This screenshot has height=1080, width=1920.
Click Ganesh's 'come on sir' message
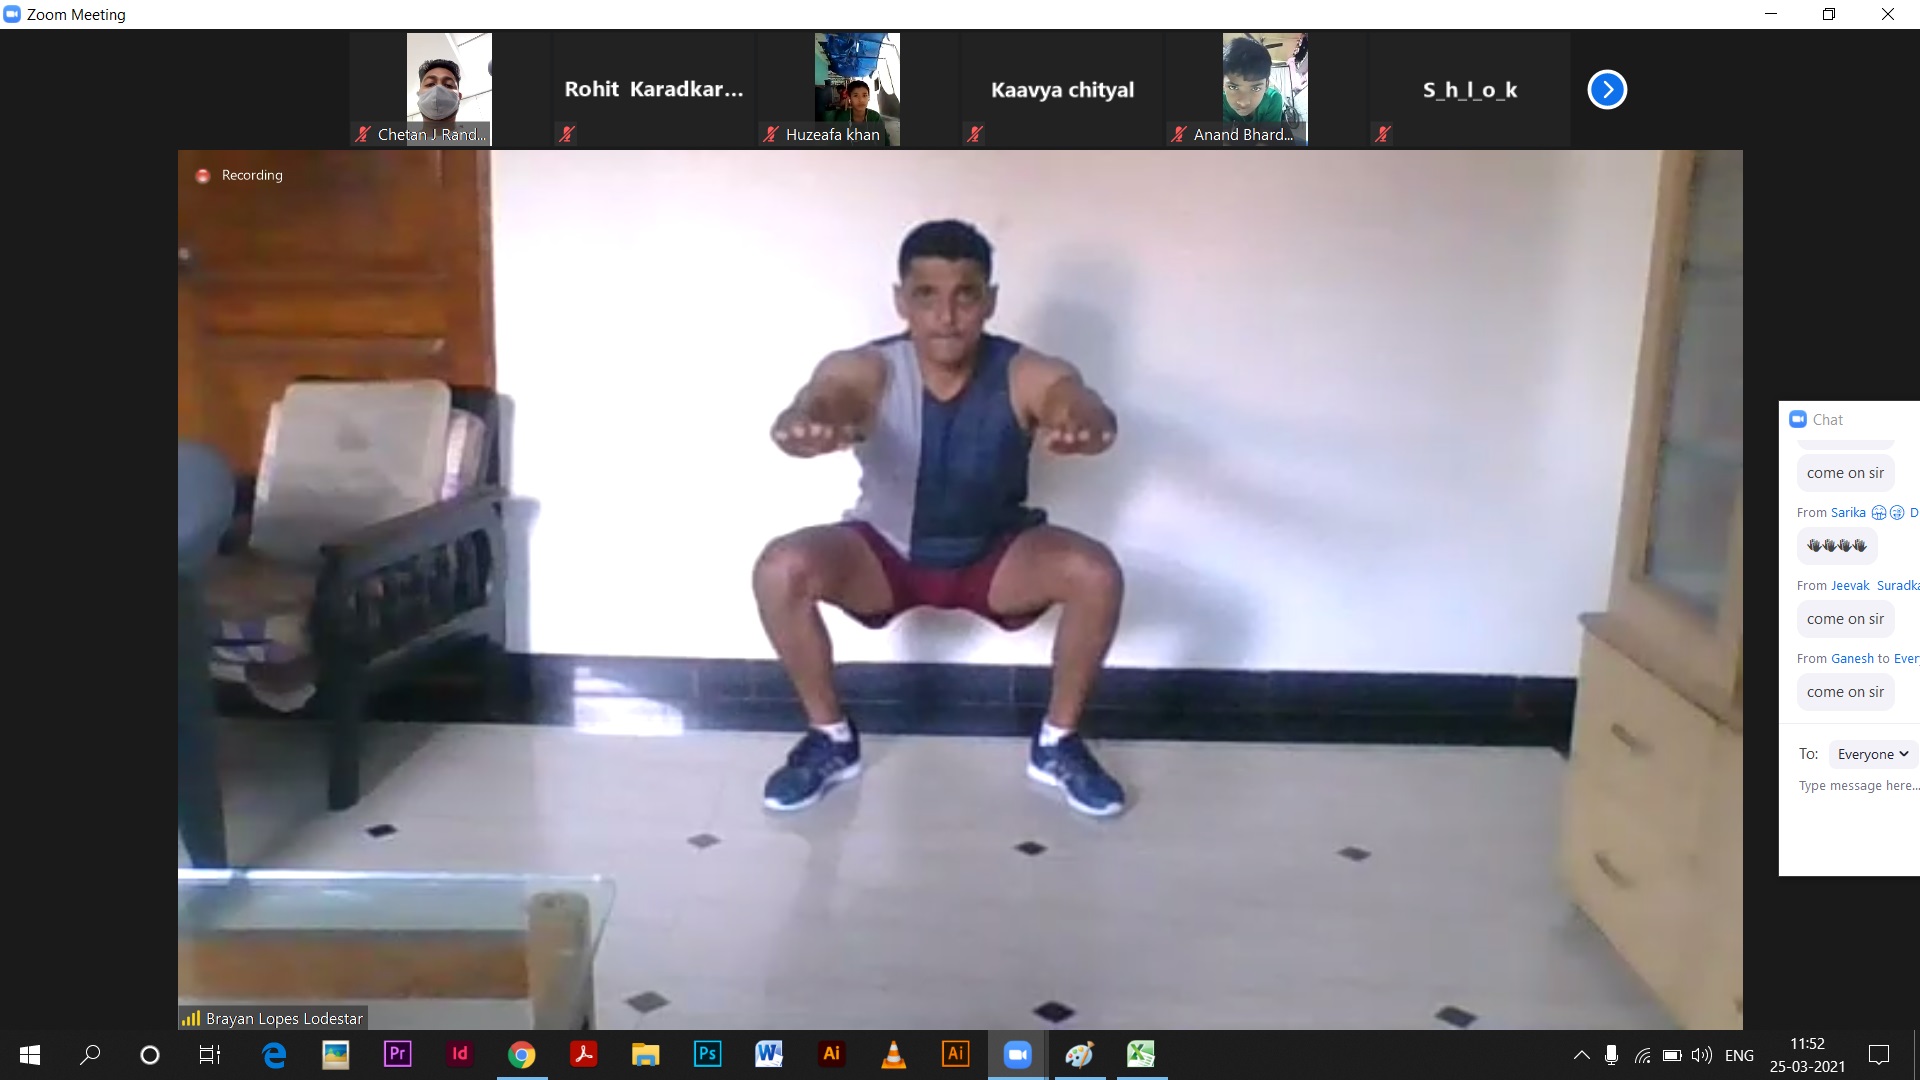pos(1845,692)
